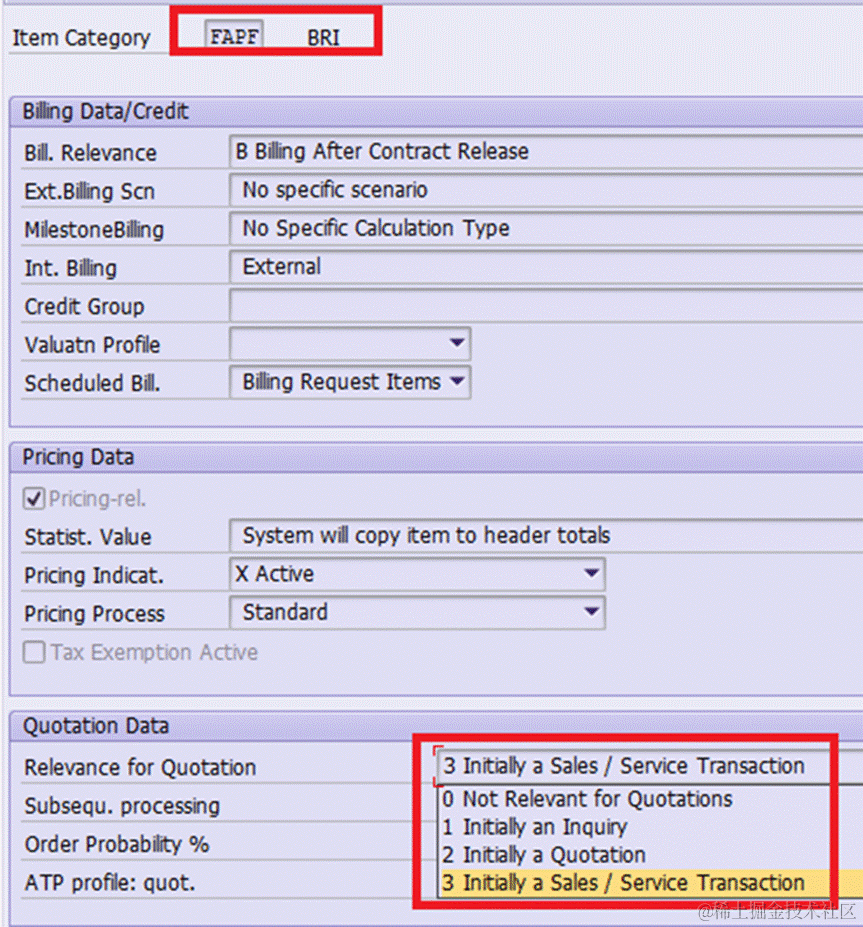Viewport: 863px width, 927px height.
Task: Click the MilestoneBilling label
Action: pyautogui.click(x=94, y=229)
